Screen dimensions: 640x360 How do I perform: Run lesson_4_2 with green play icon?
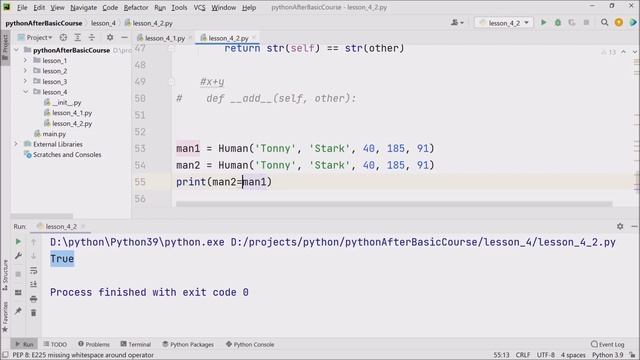pyautogui.click(x=543, y=23)
